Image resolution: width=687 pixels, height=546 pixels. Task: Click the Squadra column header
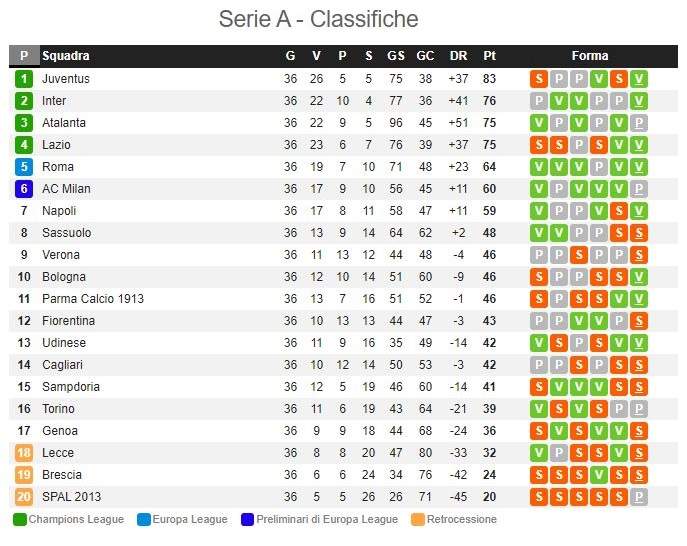click(x=66, y=56)
